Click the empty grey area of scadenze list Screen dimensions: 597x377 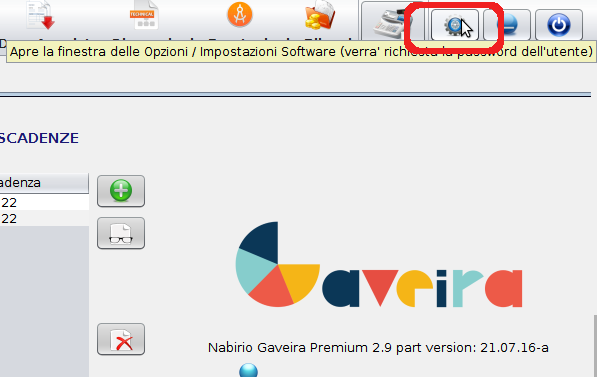(x=44, y=301)
